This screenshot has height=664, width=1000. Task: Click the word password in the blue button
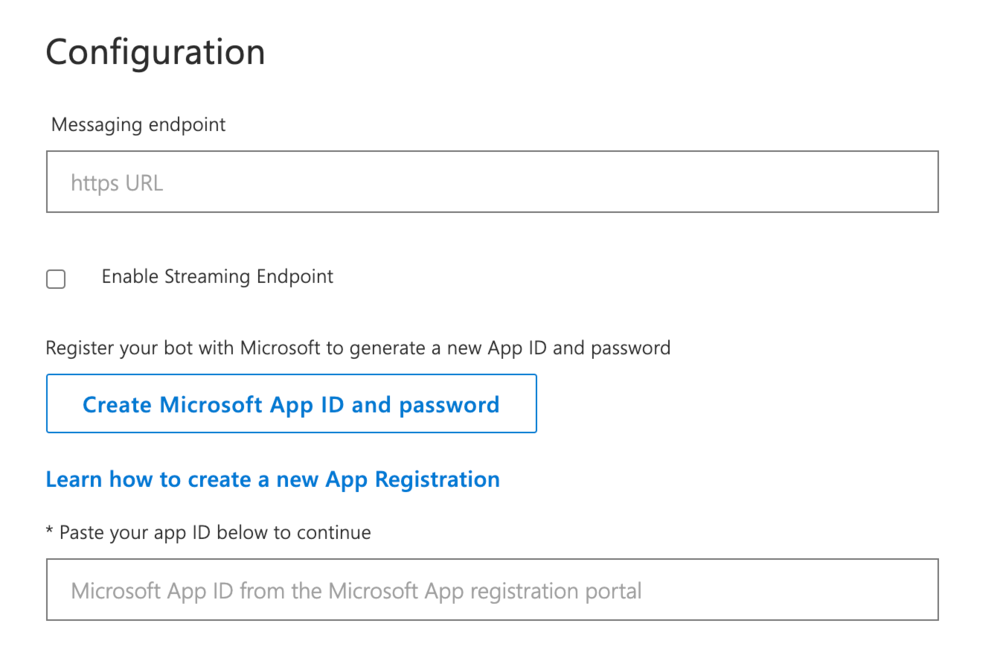(449, 405)
